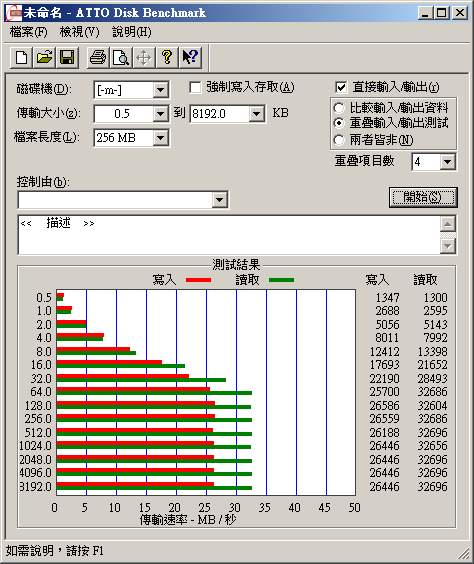Click the status bar text 如需說明，請按 F1
This screenshot has height=564, width=474.
[x=55, y=551]
